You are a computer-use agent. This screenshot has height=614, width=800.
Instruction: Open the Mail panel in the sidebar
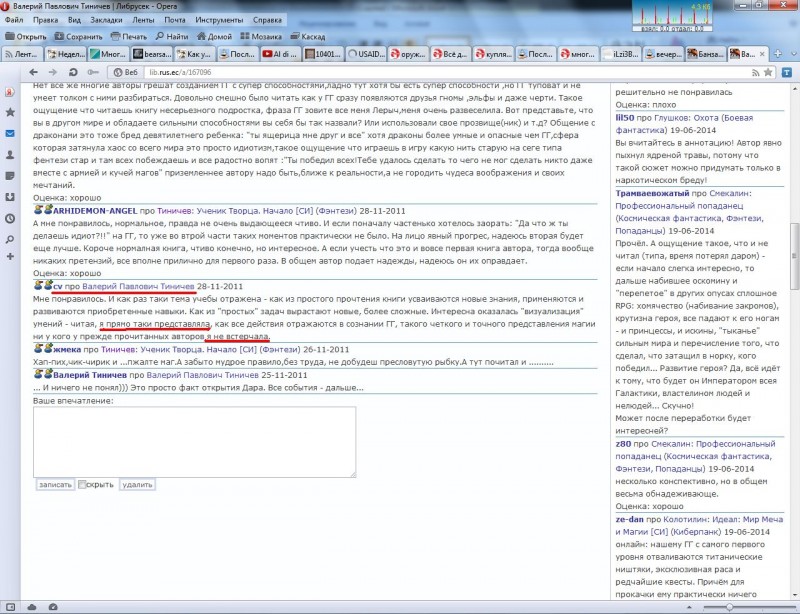pyautogui.click(x=10, y=132)
